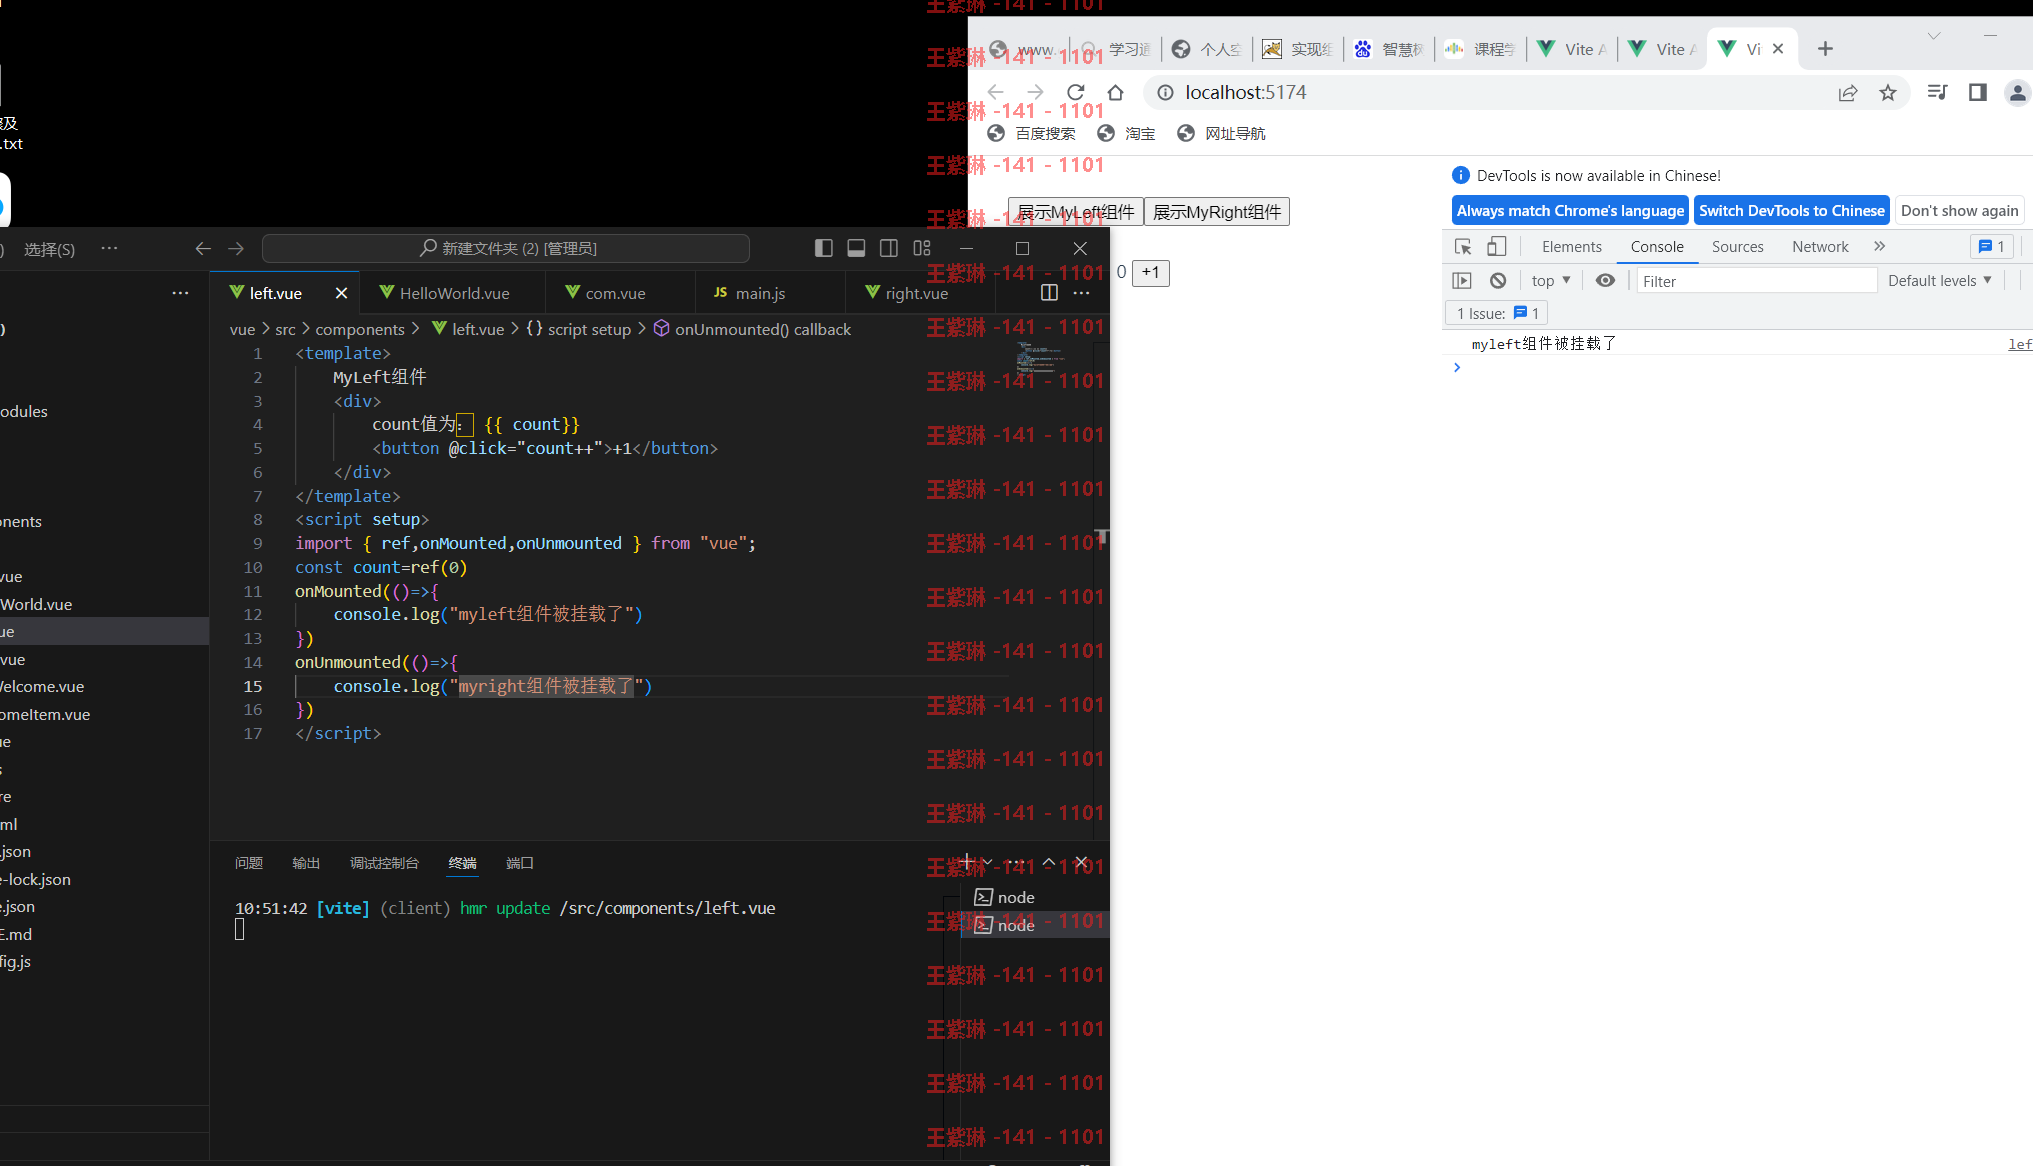
Task: Switch to DevTools Console tab
Action: tap(1657, 247)
